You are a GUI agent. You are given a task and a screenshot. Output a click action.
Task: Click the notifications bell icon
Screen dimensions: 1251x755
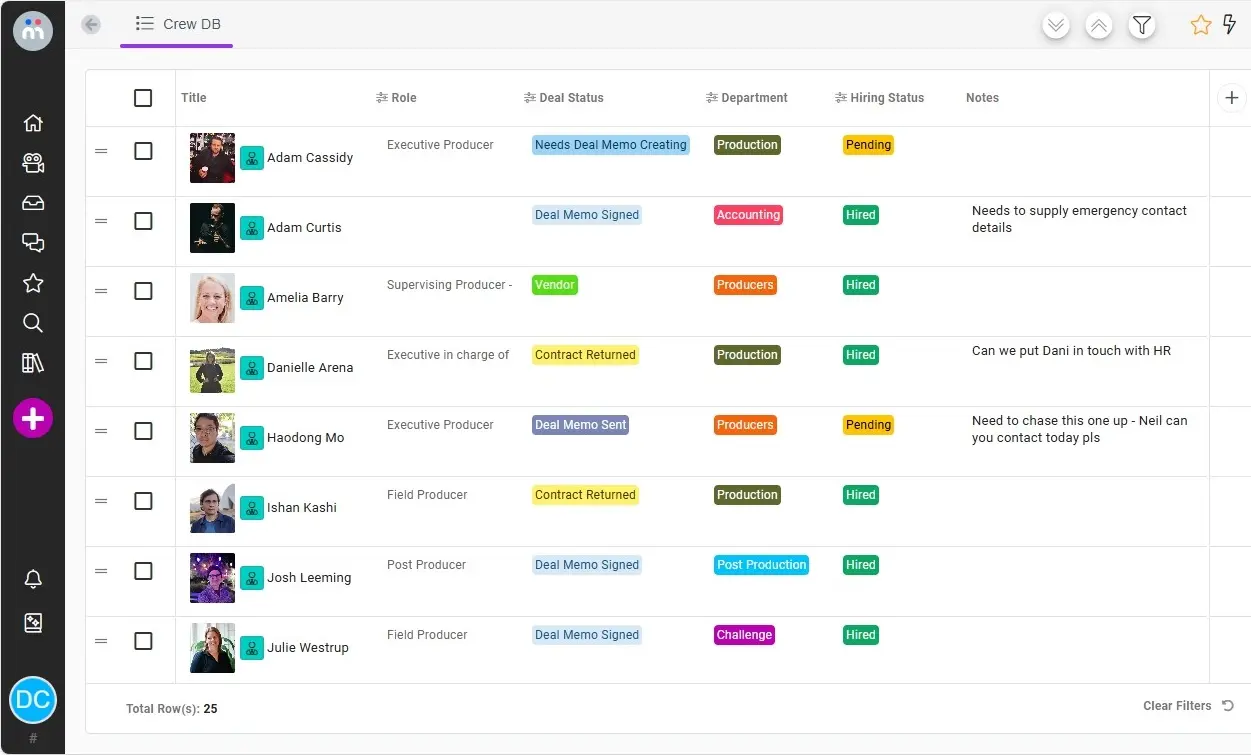pos(33,580)
